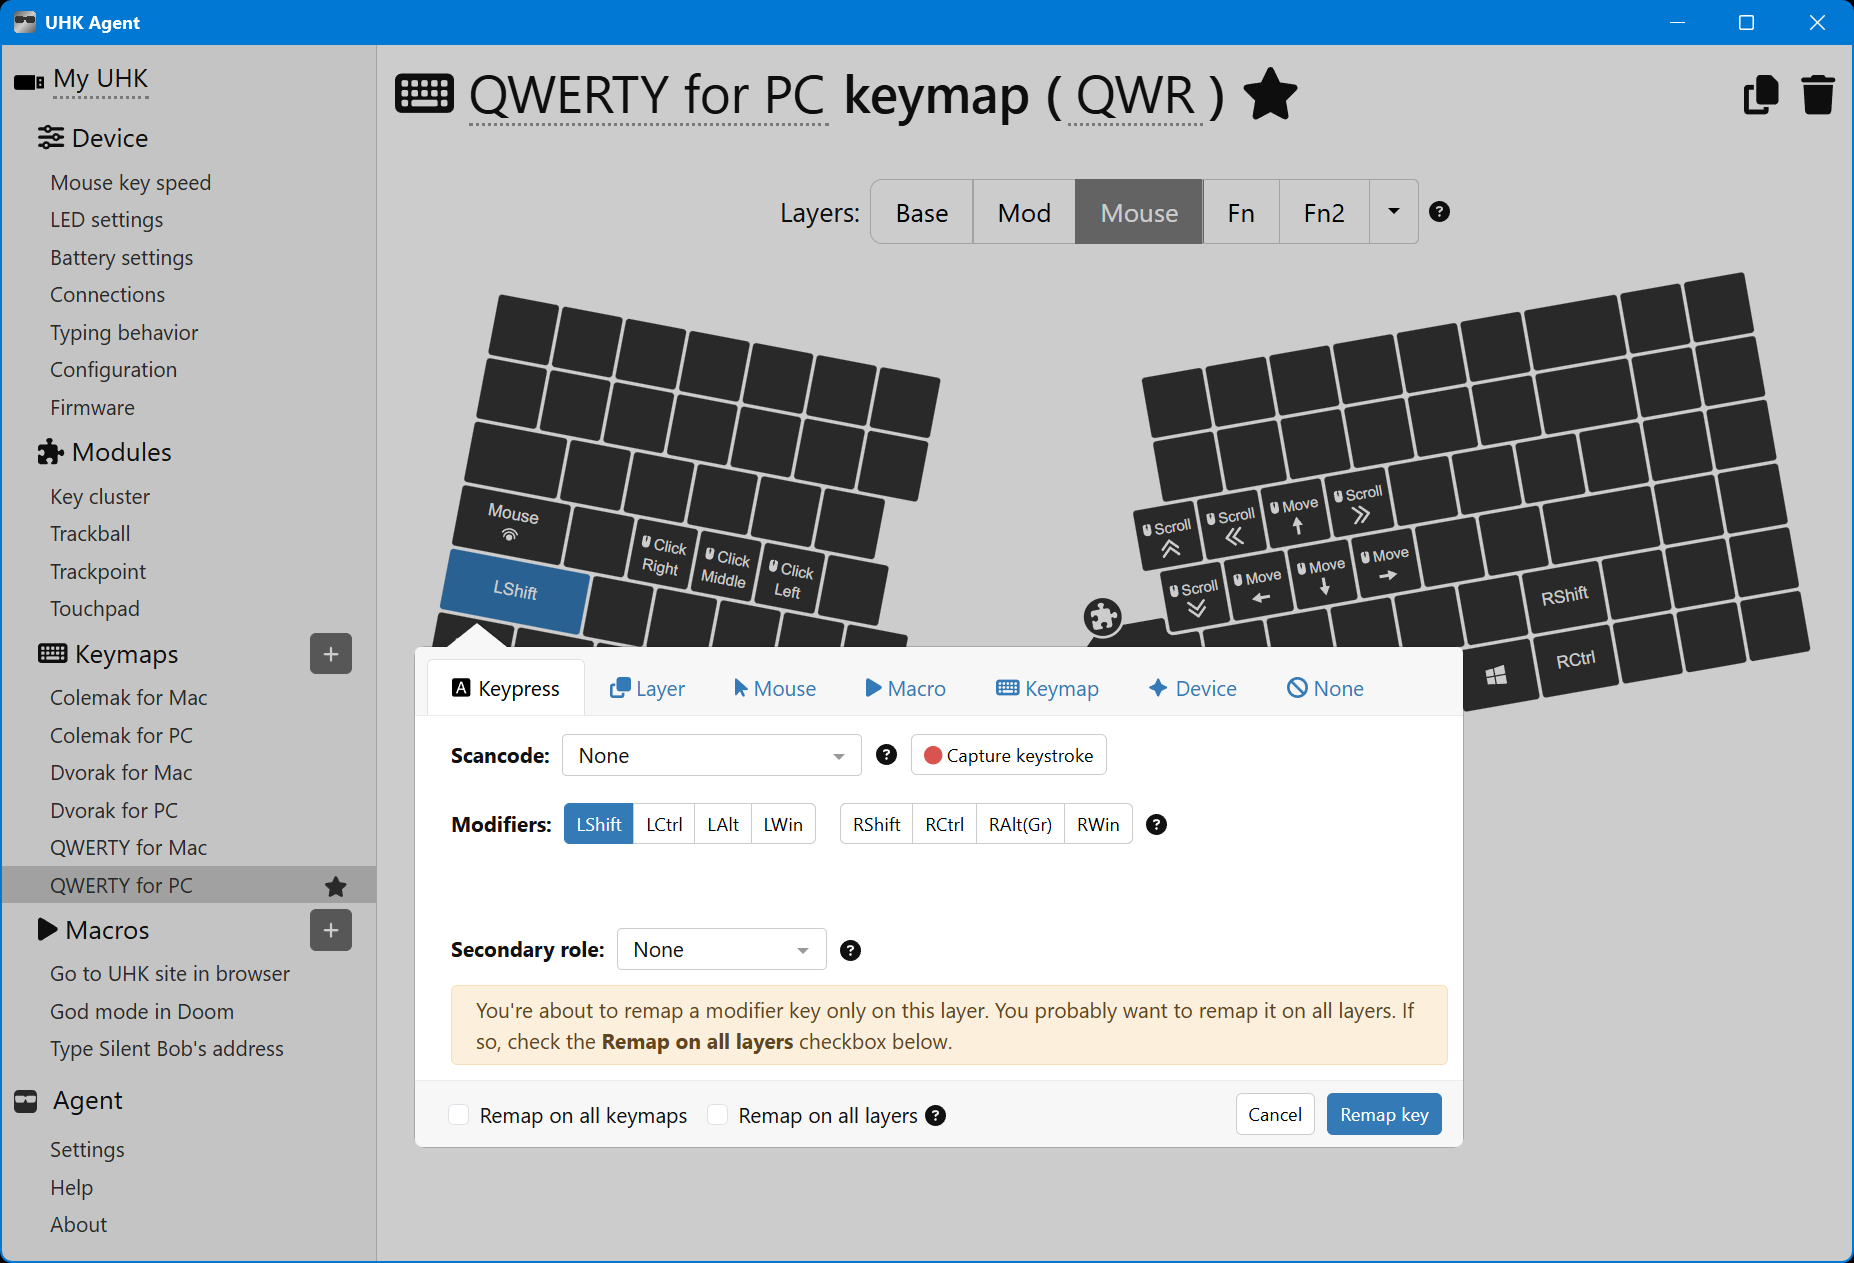Image resolution: width=1854 pixels, height=1263 pixels.
Task: Open the Scancode dropdown
Action: [x=711, y=756]
